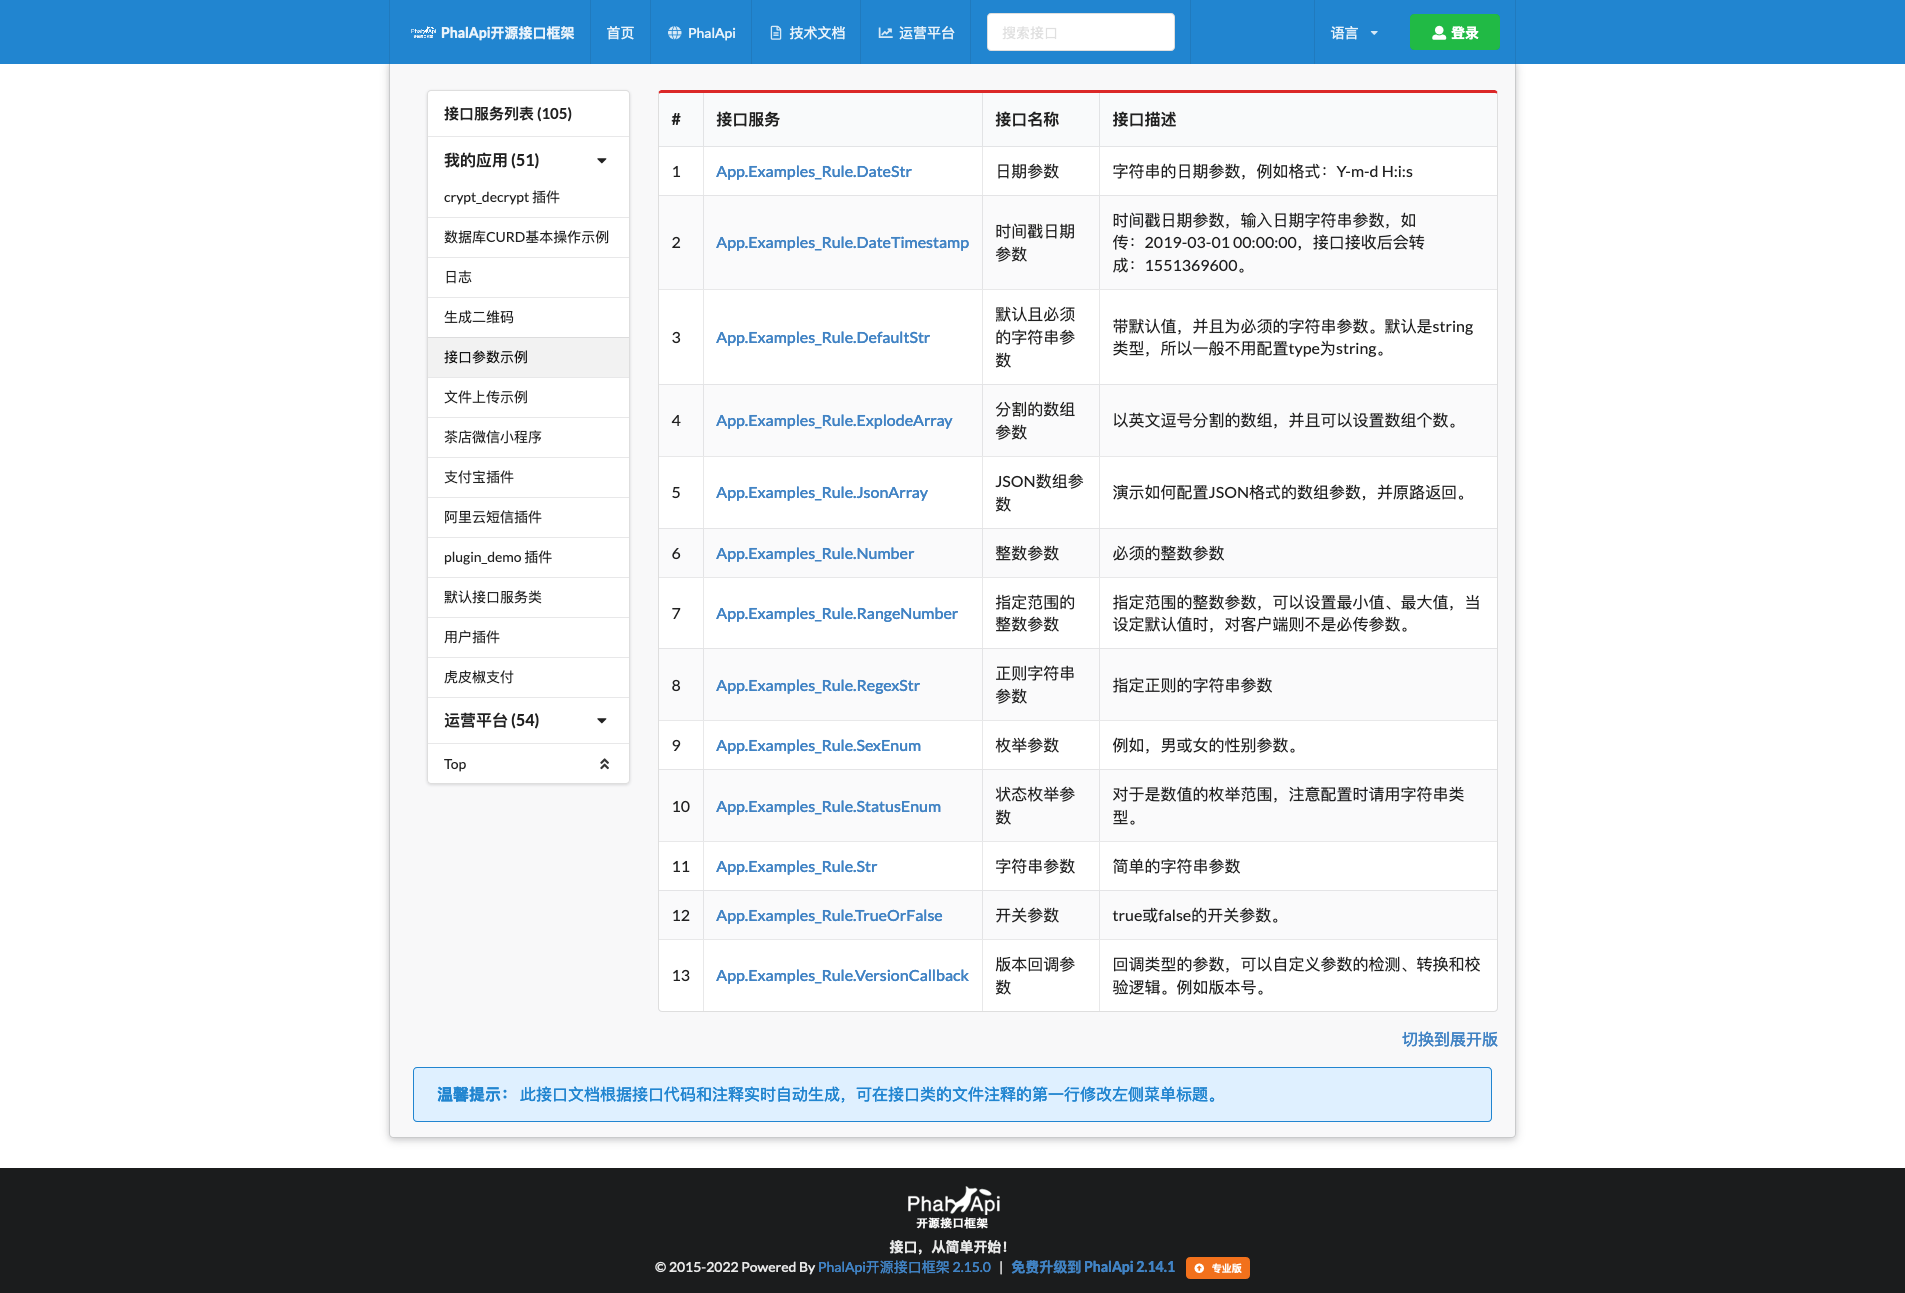Viewport: 1905px width, 1293px height.
Task: Open App.Examples_Rule.DateStr link
Action: 813,171
